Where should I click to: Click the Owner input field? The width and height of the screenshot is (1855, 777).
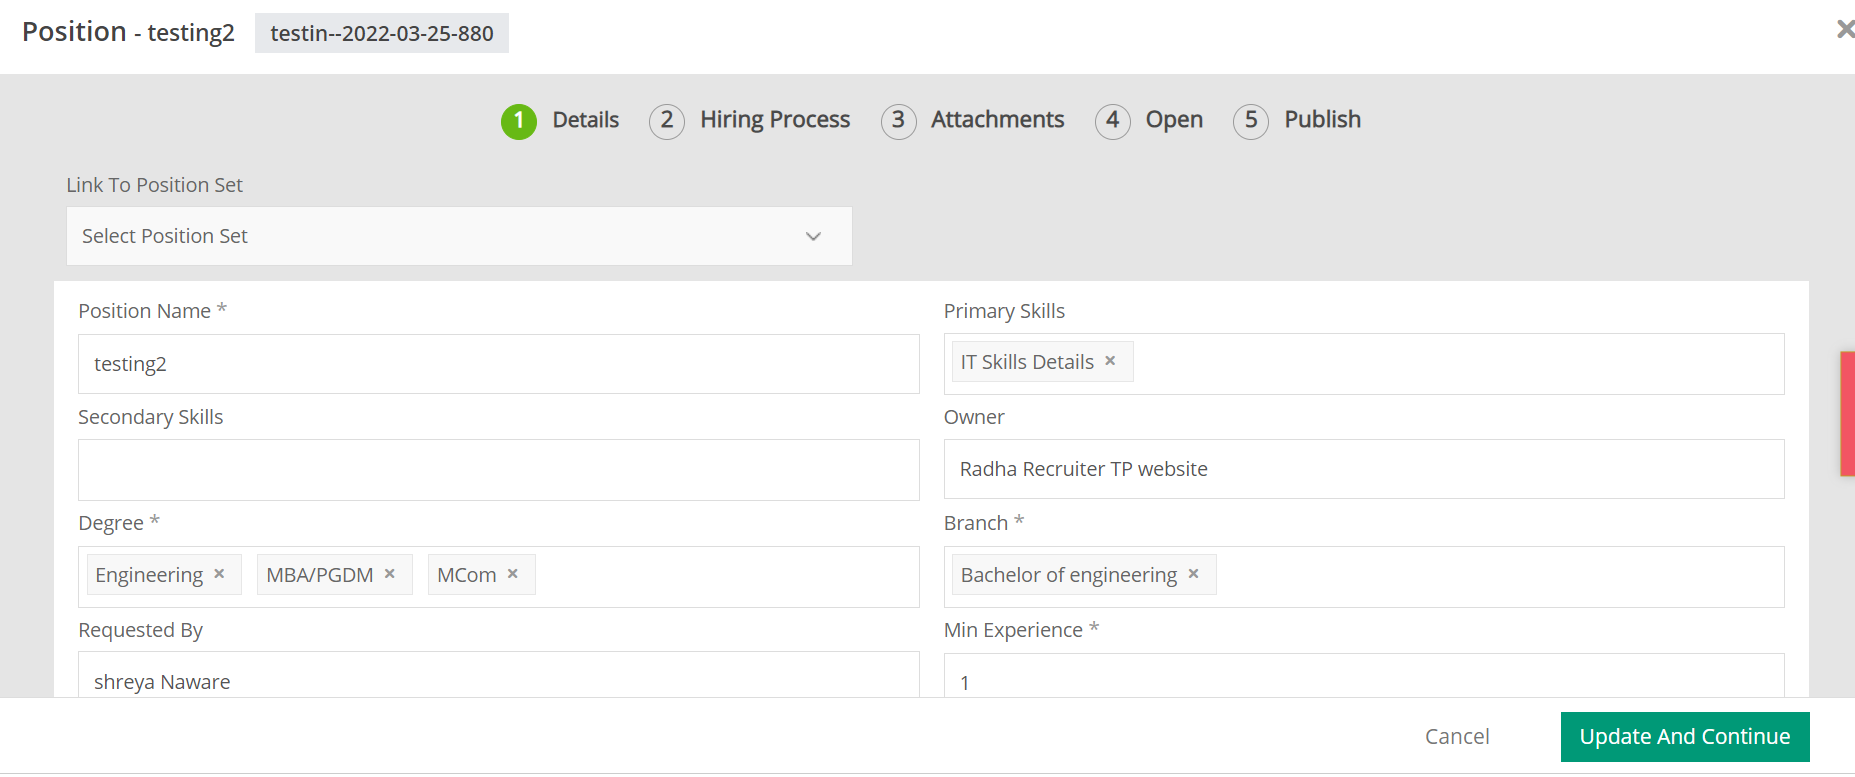[1363, 469]
